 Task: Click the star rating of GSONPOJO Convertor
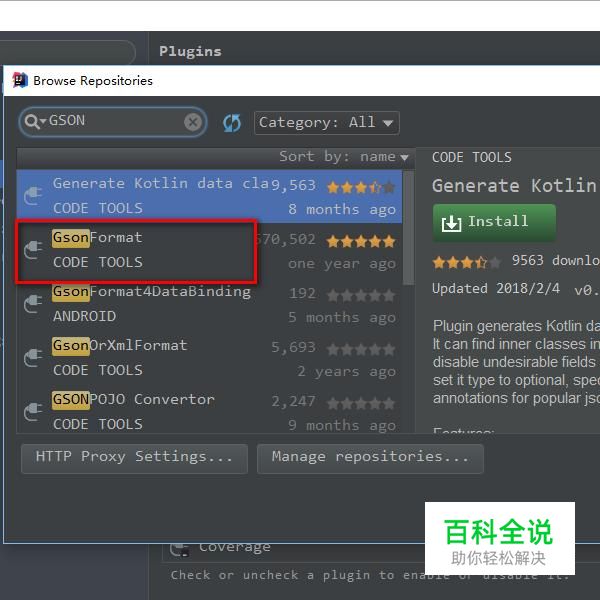(361, 403)
